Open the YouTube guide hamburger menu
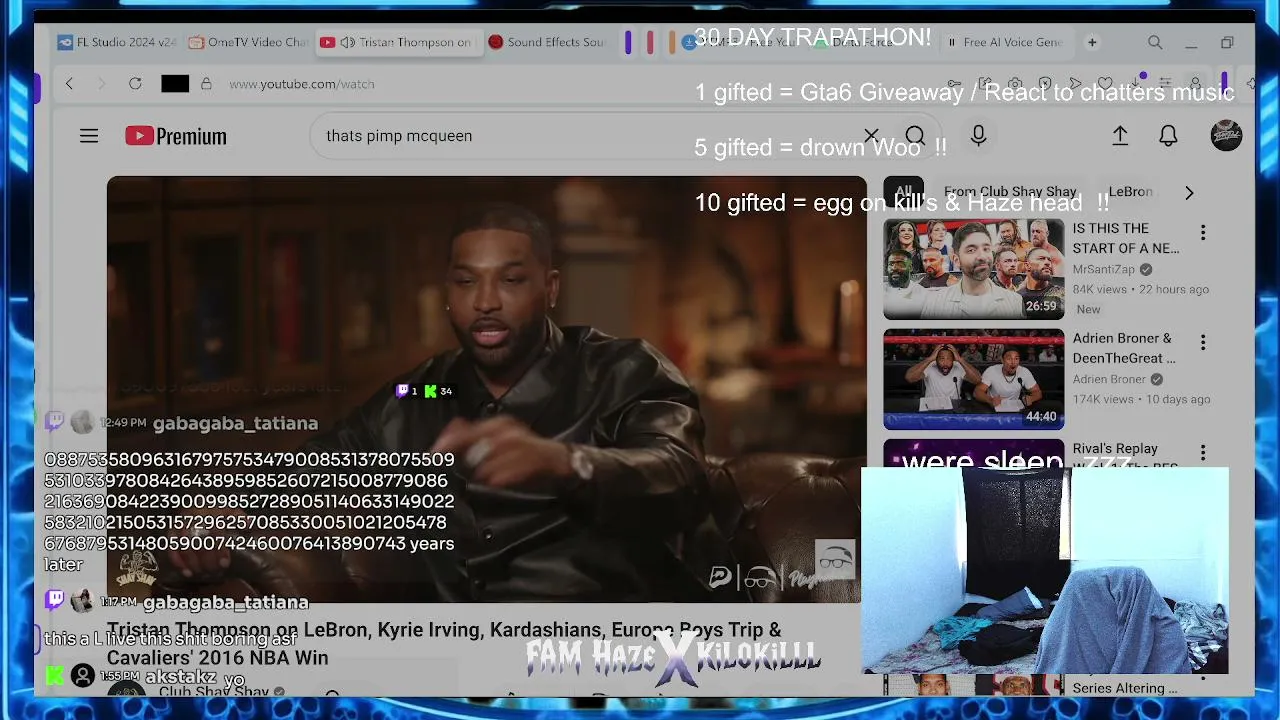1280x720 pixels. point(89,136)
